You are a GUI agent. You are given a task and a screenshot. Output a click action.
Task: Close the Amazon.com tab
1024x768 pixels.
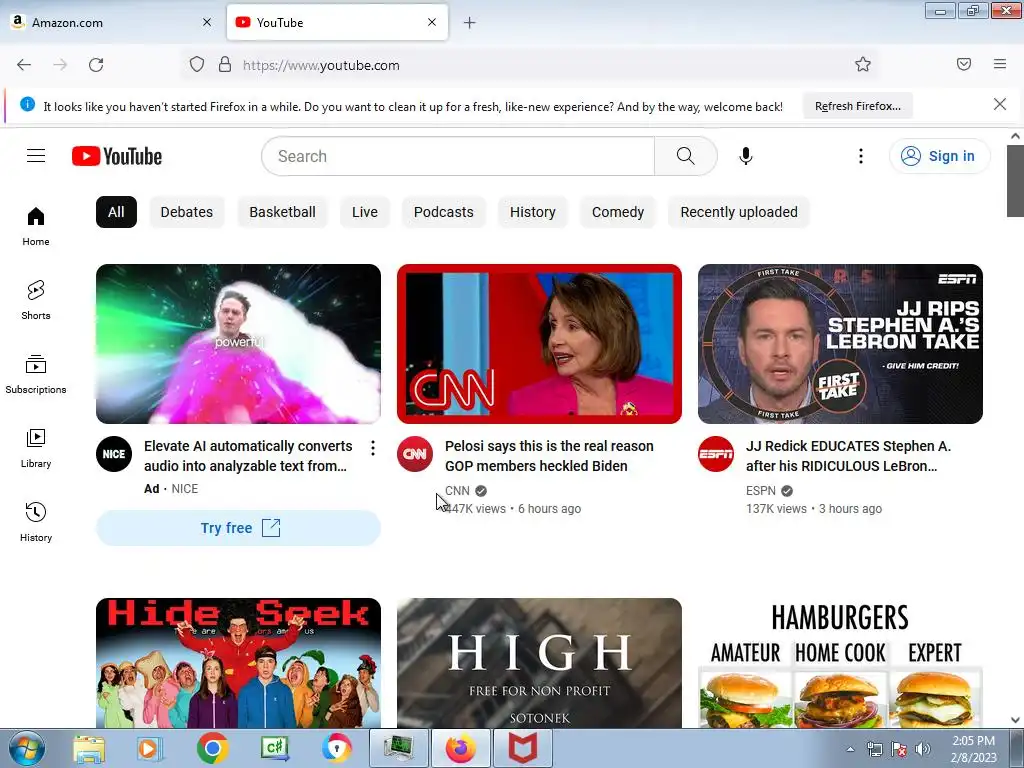(x=207, y=22)
